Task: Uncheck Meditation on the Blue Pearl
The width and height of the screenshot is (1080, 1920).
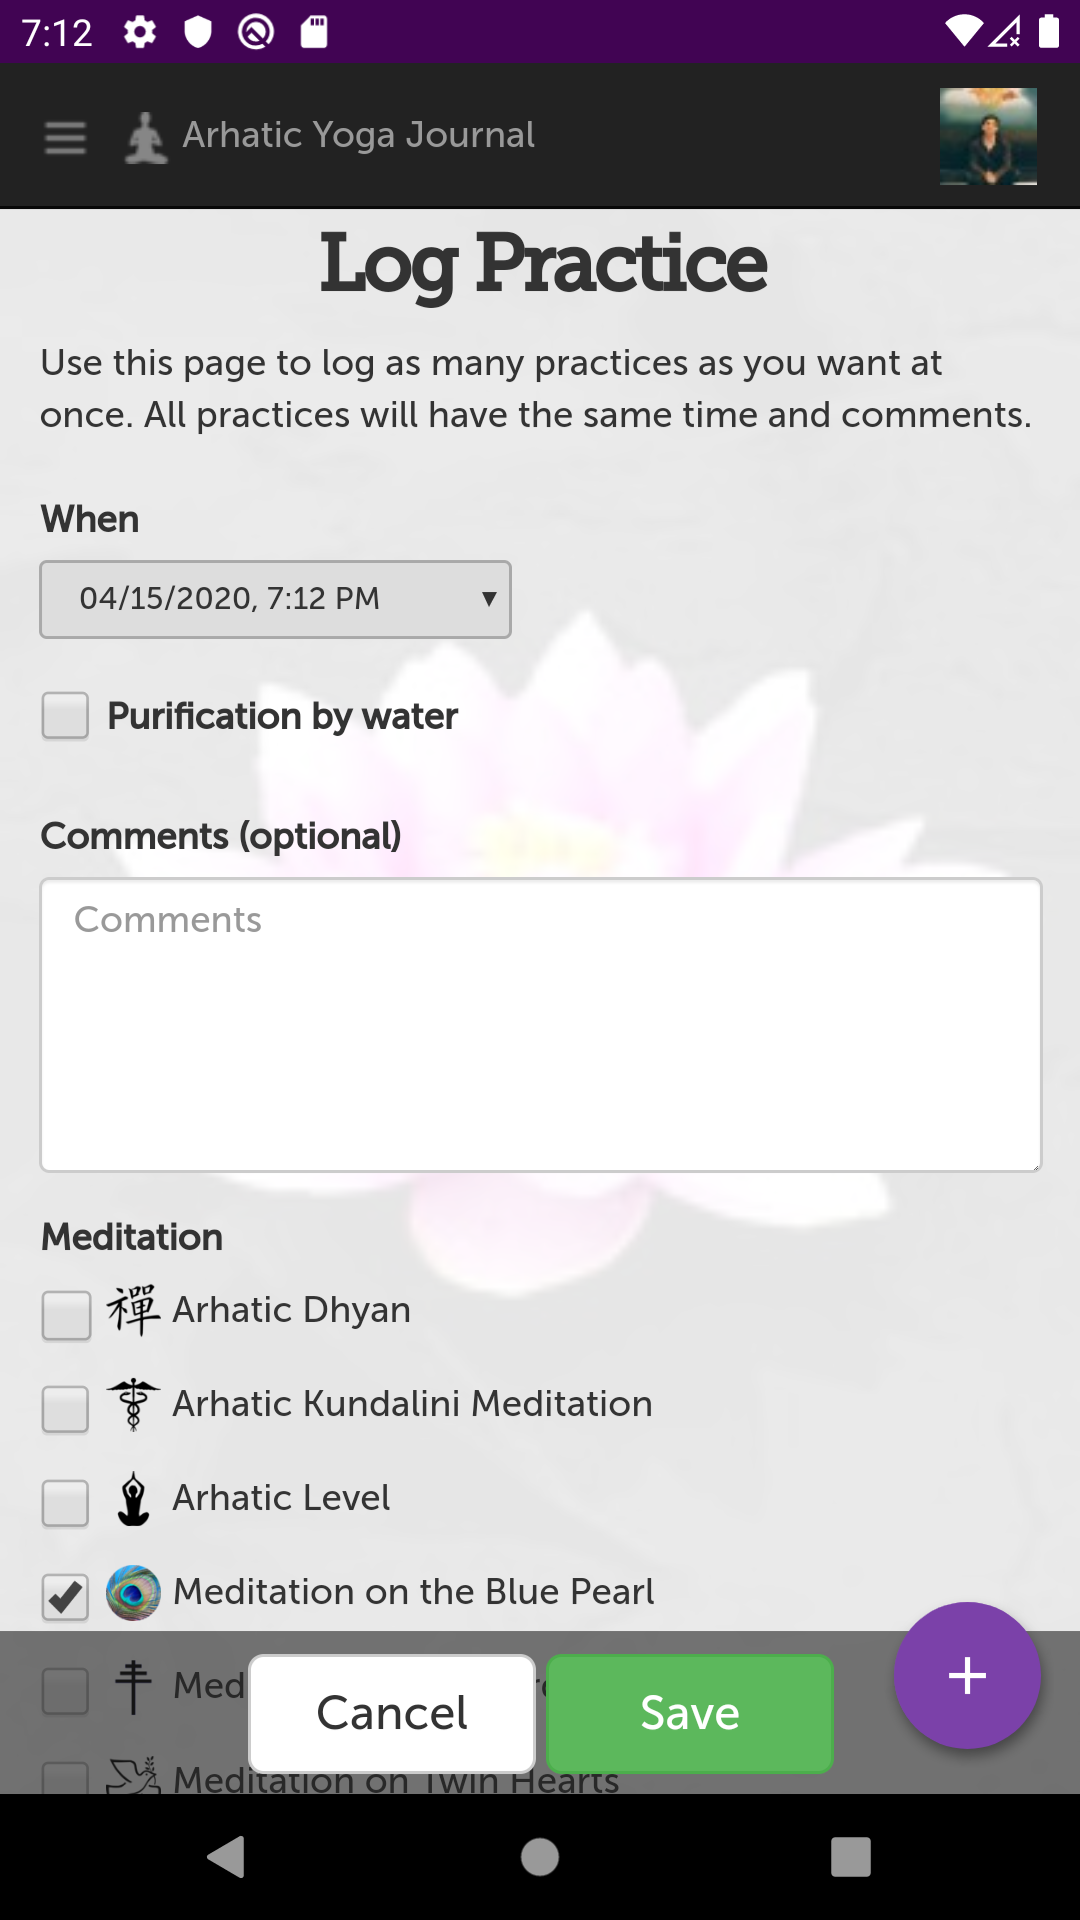Action: 64,1592
